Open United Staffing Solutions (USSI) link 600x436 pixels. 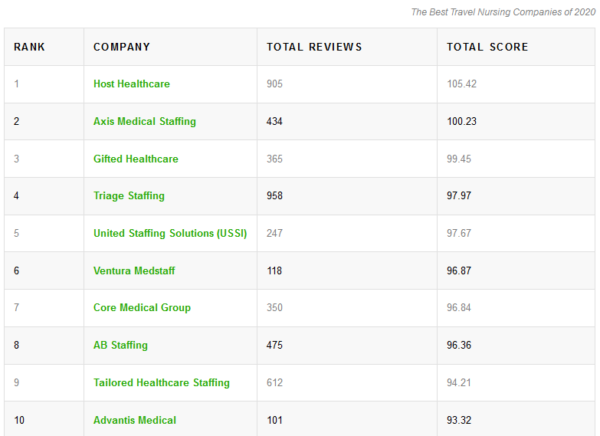[x=170, y=233]
